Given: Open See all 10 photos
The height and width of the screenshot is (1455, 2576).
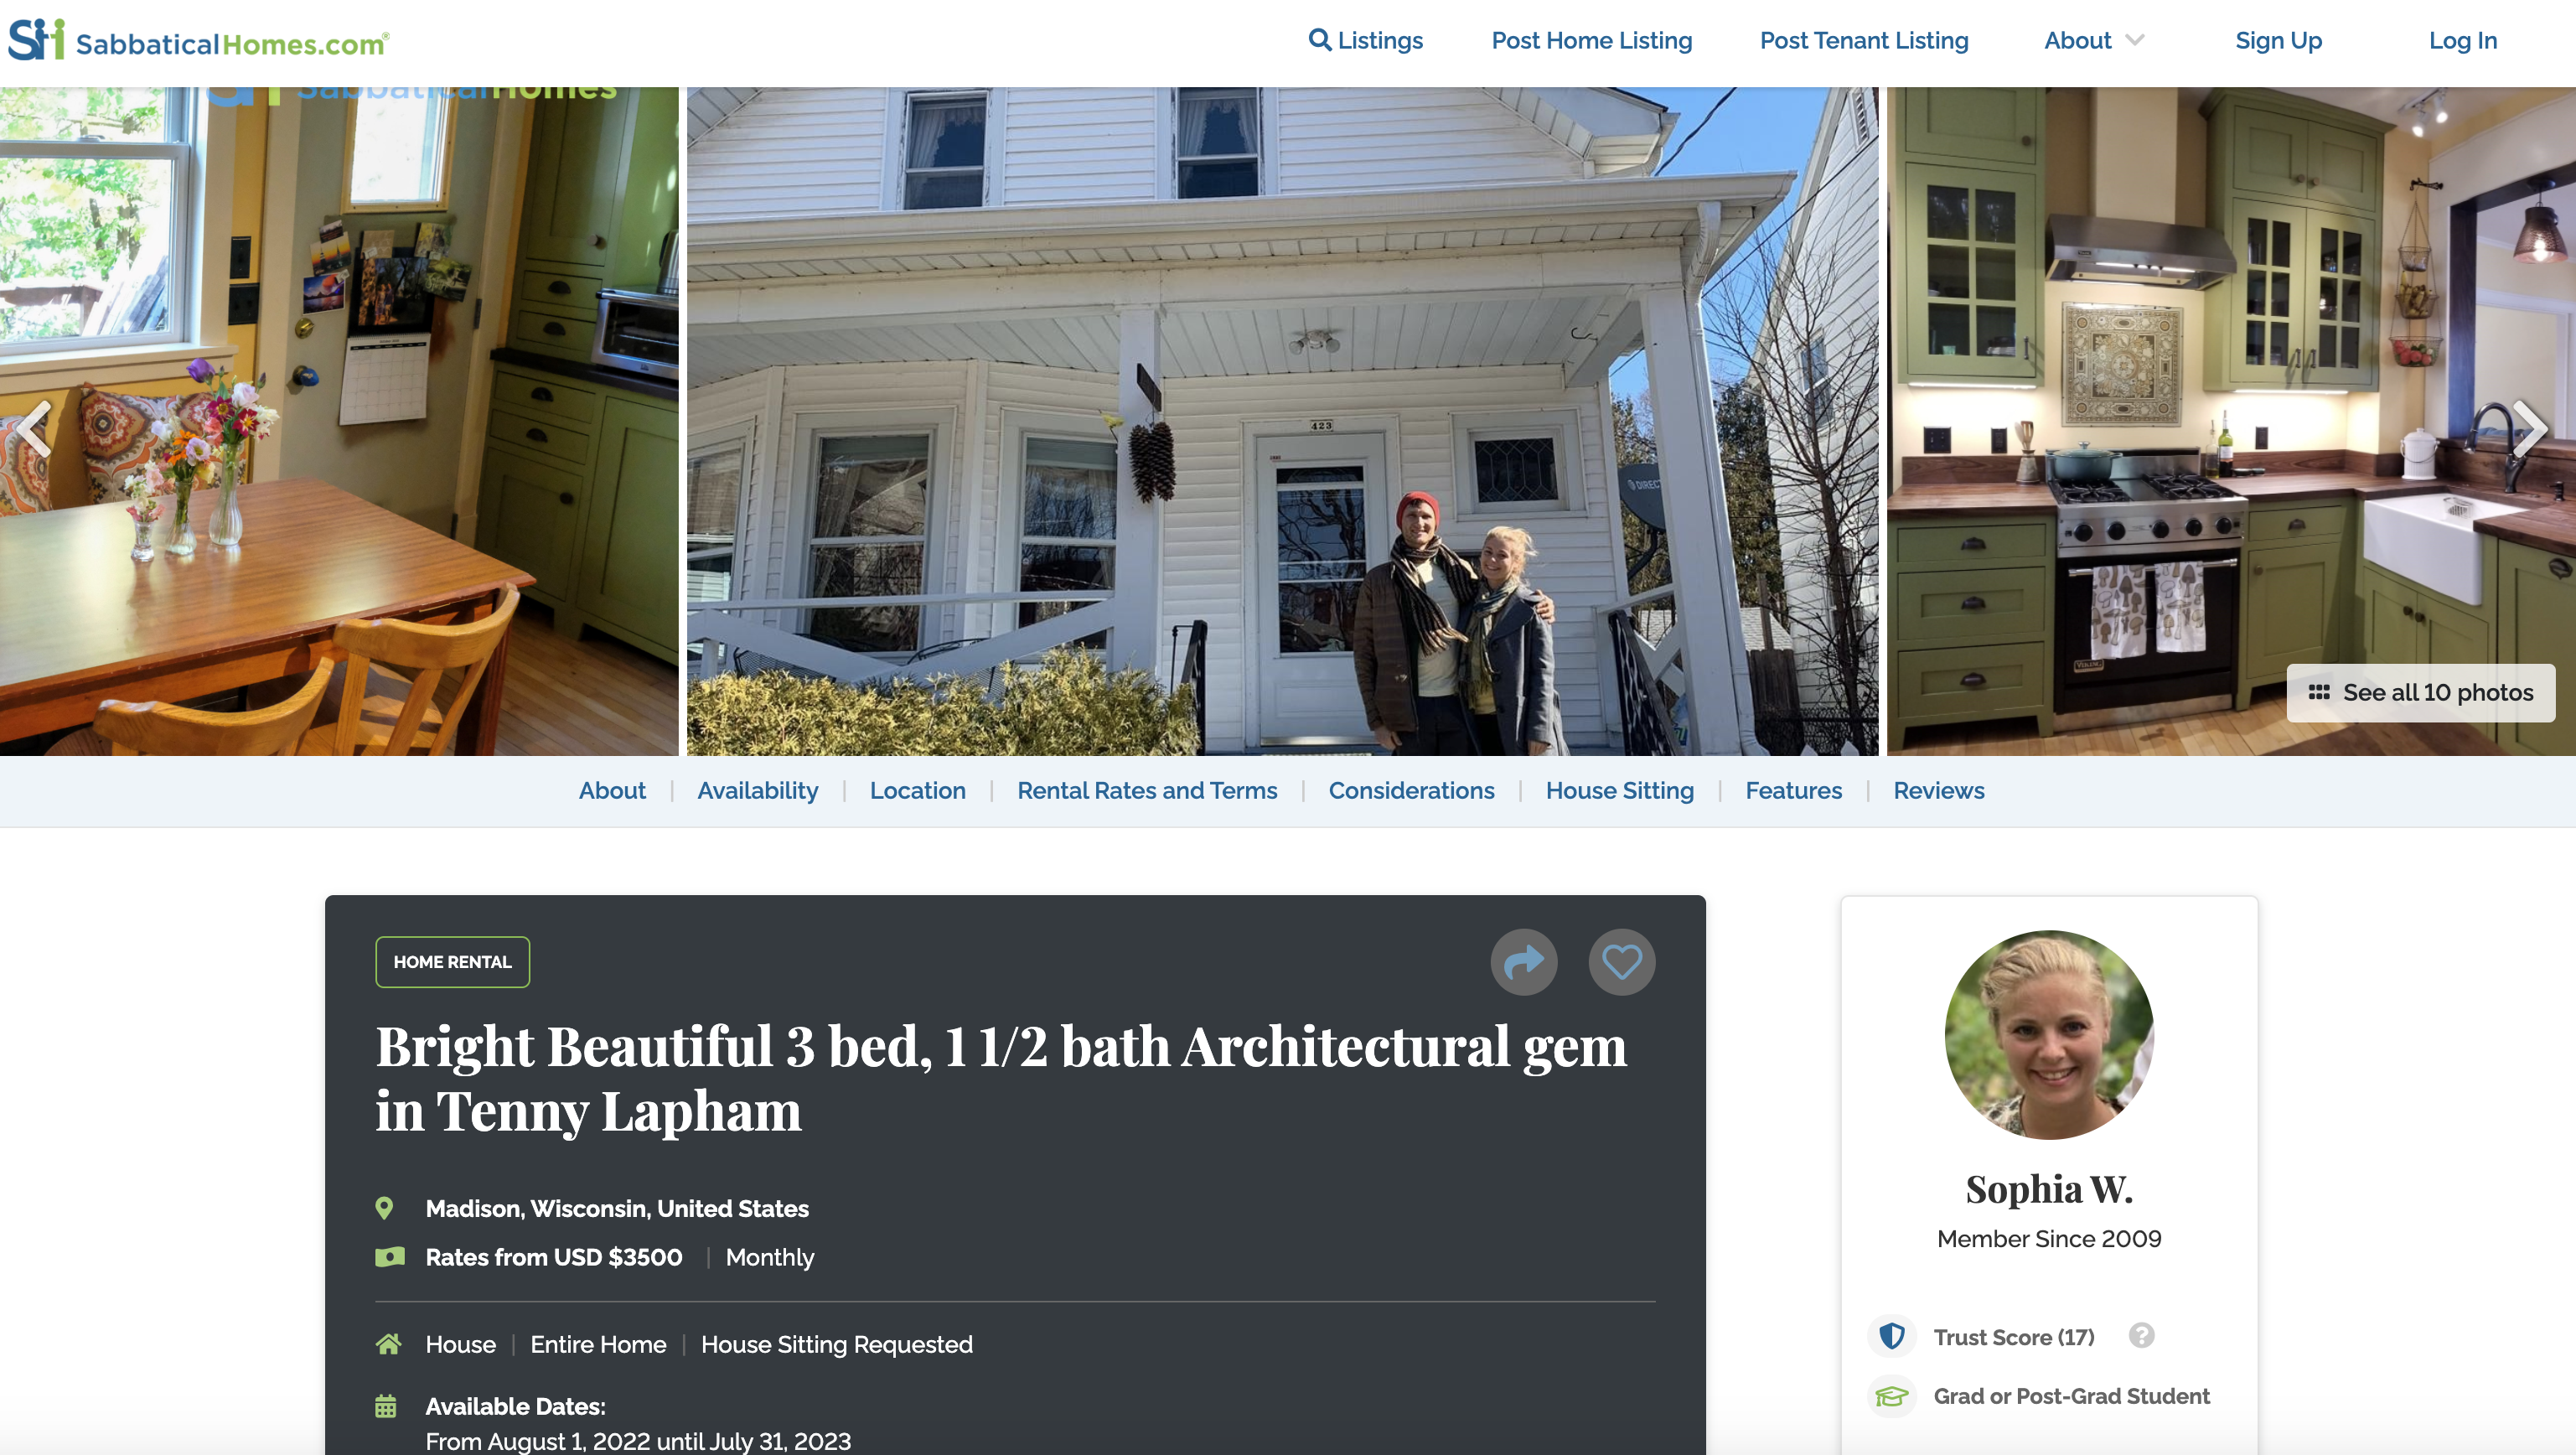Looking at the screenshot, I should [2420, 693].
